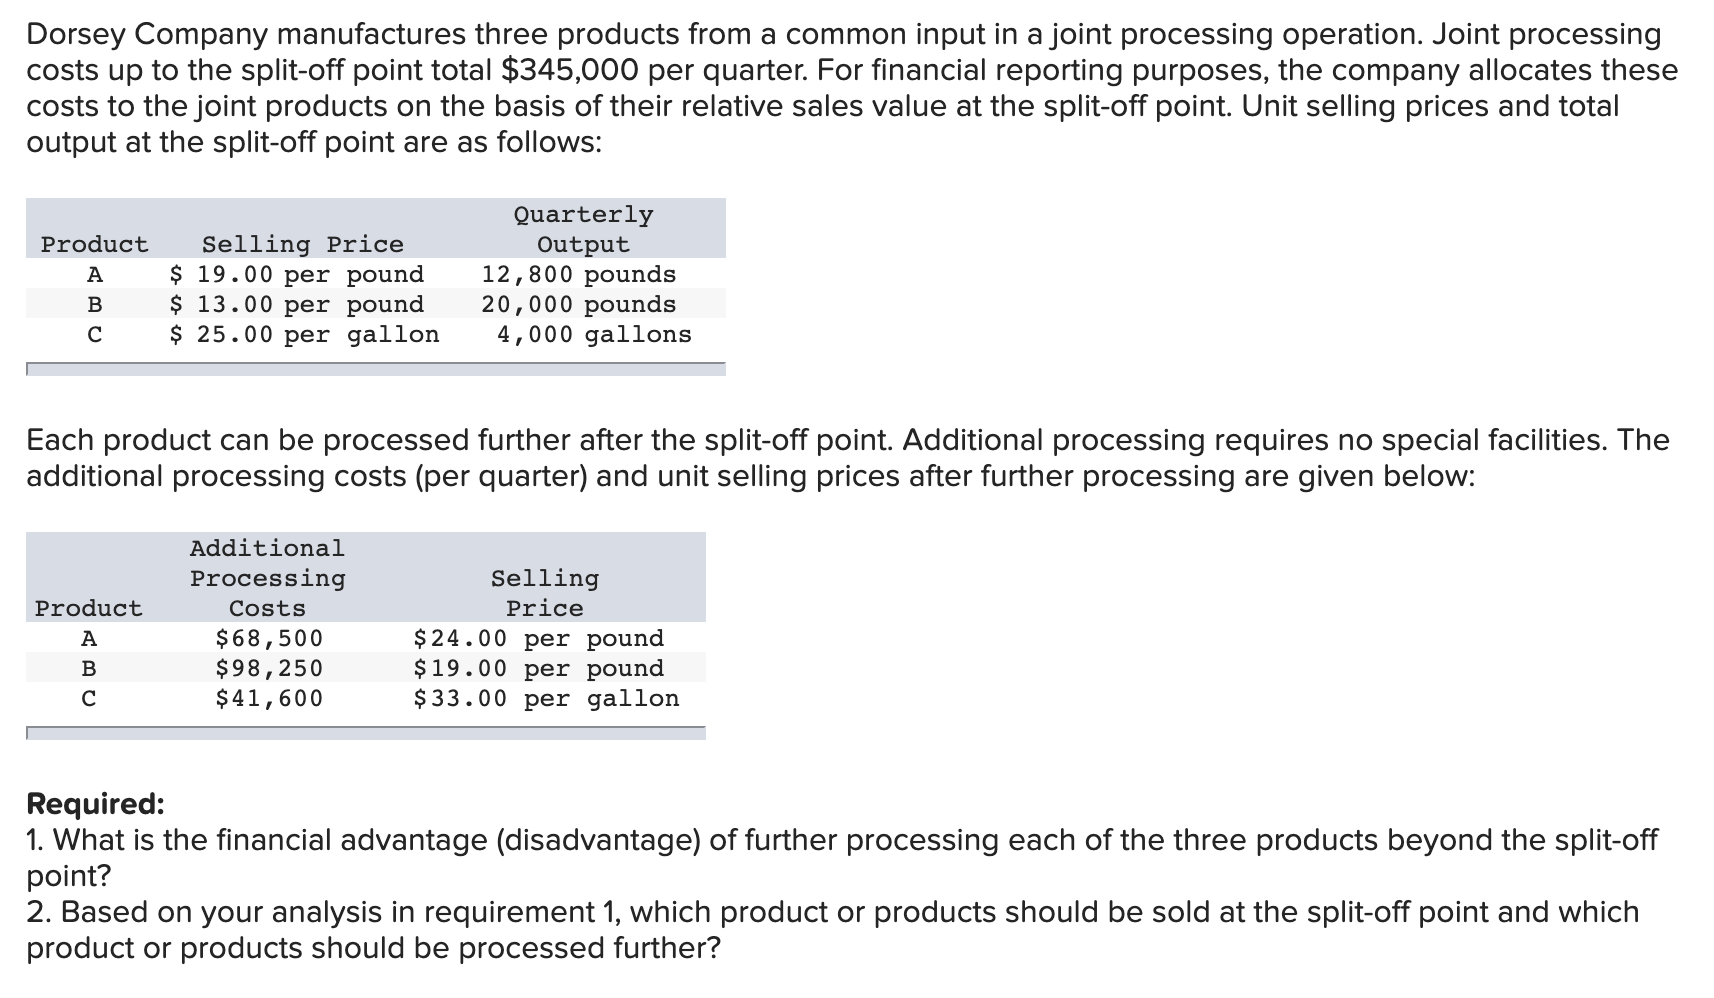The height and width of the screenshot is (998, 1714).
Task: Click the 4,000 gallons output cell
Action: click(x=593, y=334)
